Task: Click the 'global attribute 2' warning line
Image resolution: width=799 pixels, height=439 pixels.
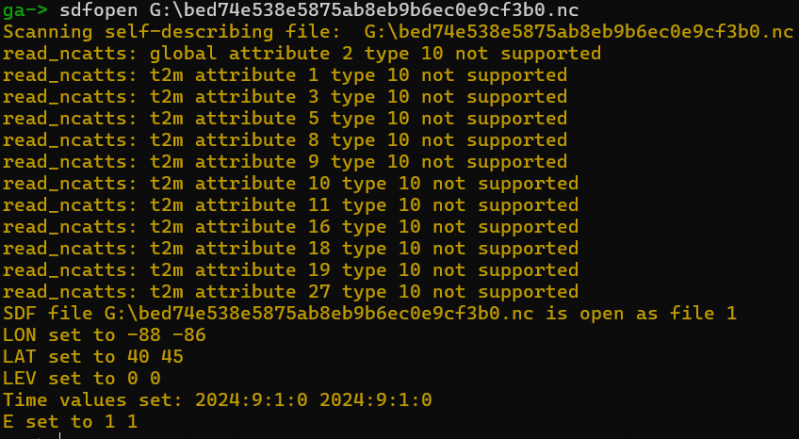Action: [301, 53]
